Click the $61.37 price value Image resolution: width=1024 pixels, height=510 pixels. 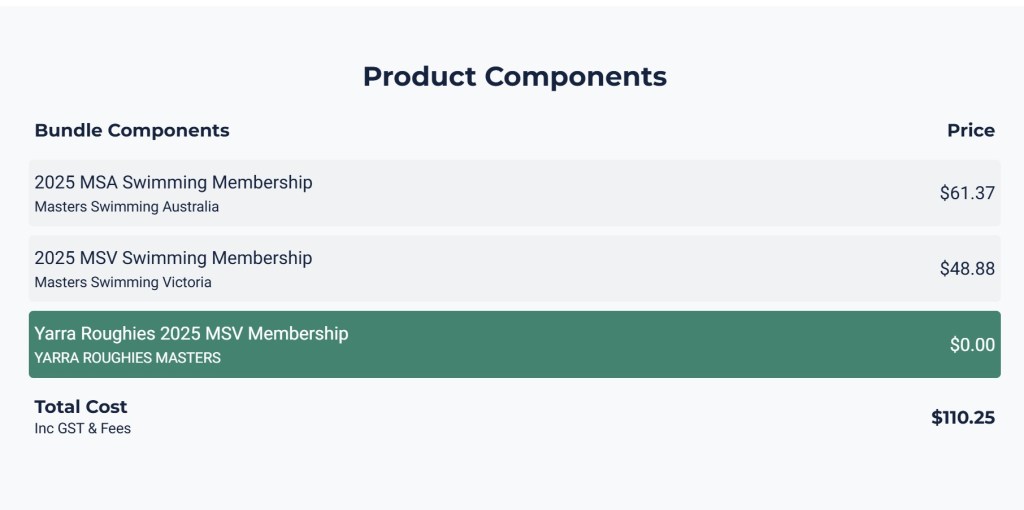point(966,193)
